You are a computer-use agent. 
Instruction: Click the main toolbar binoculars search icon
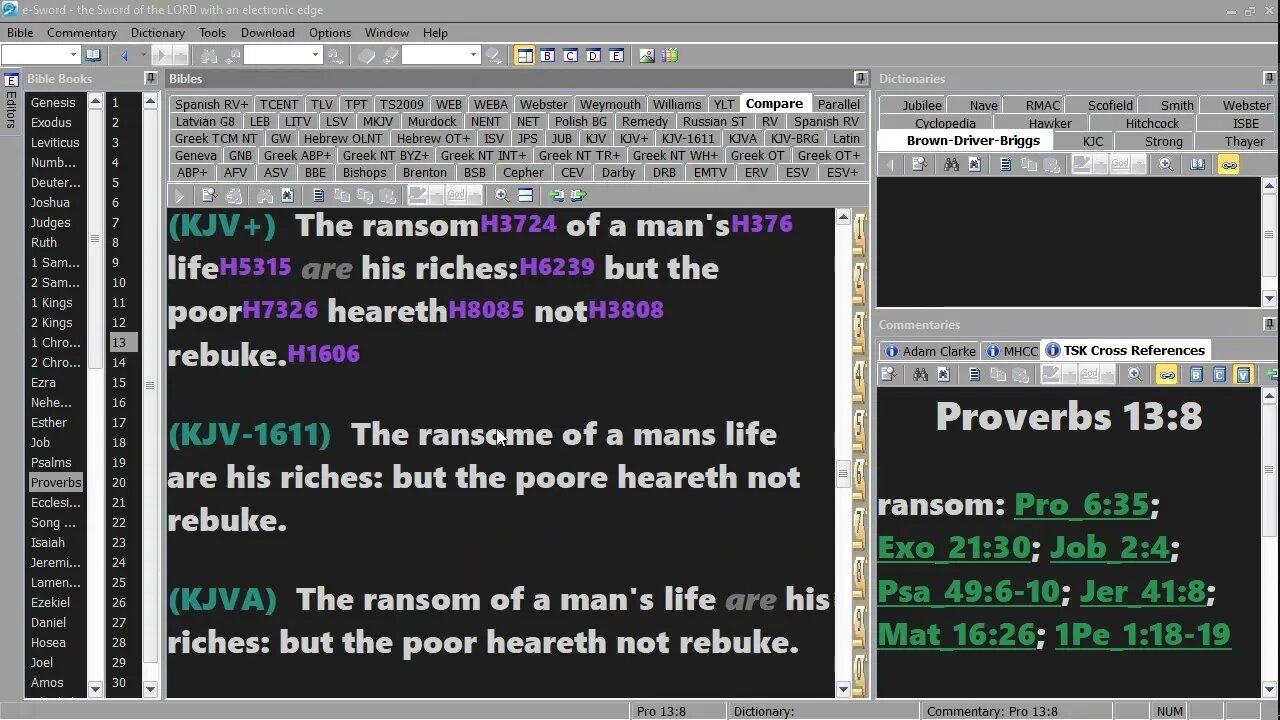tap(209, 55)
